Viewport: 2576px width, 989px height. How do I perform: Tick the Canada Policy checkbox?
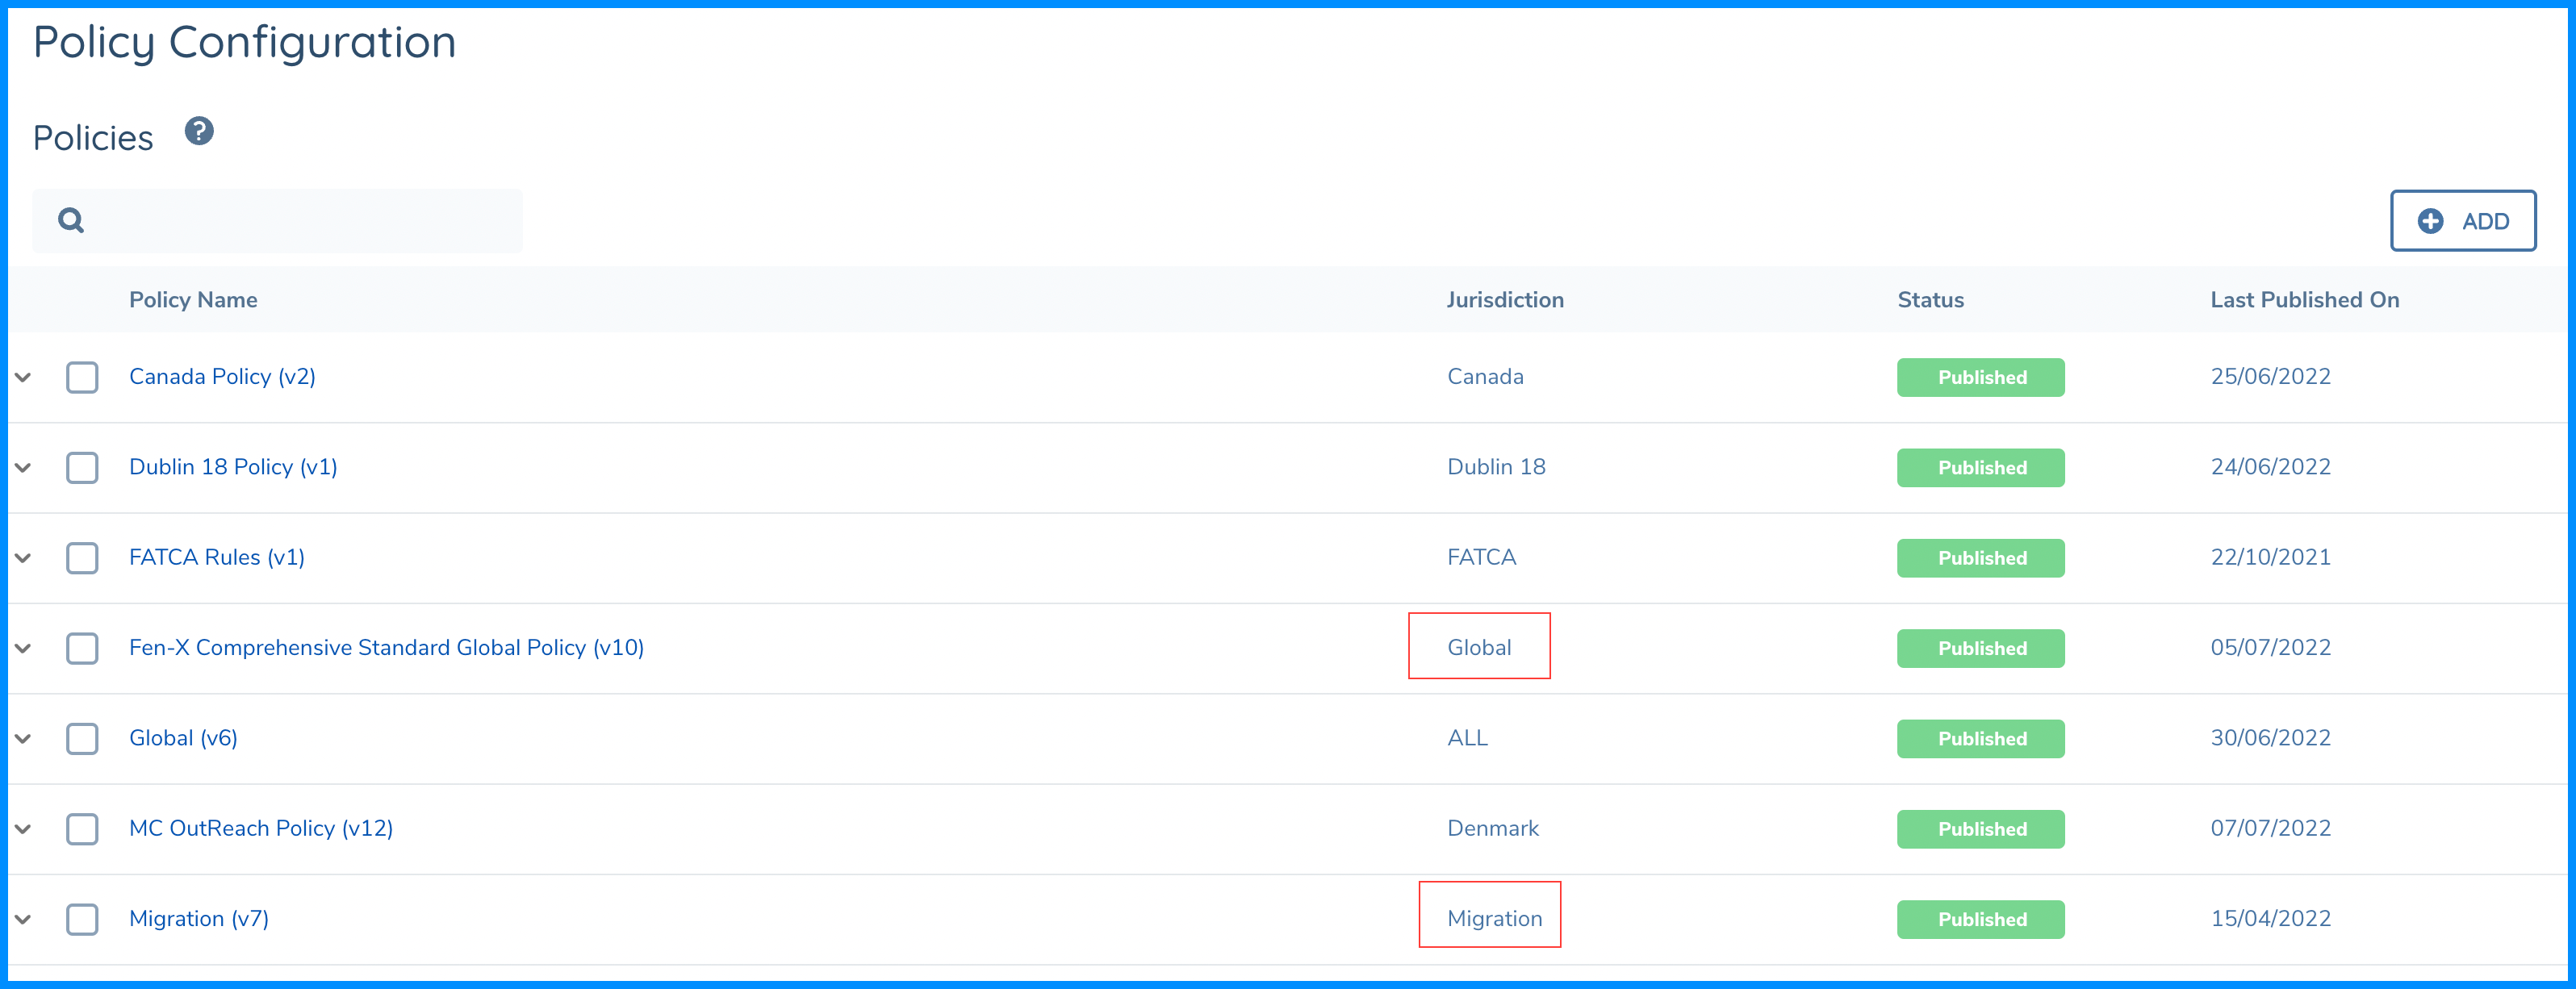click(82, 377)
